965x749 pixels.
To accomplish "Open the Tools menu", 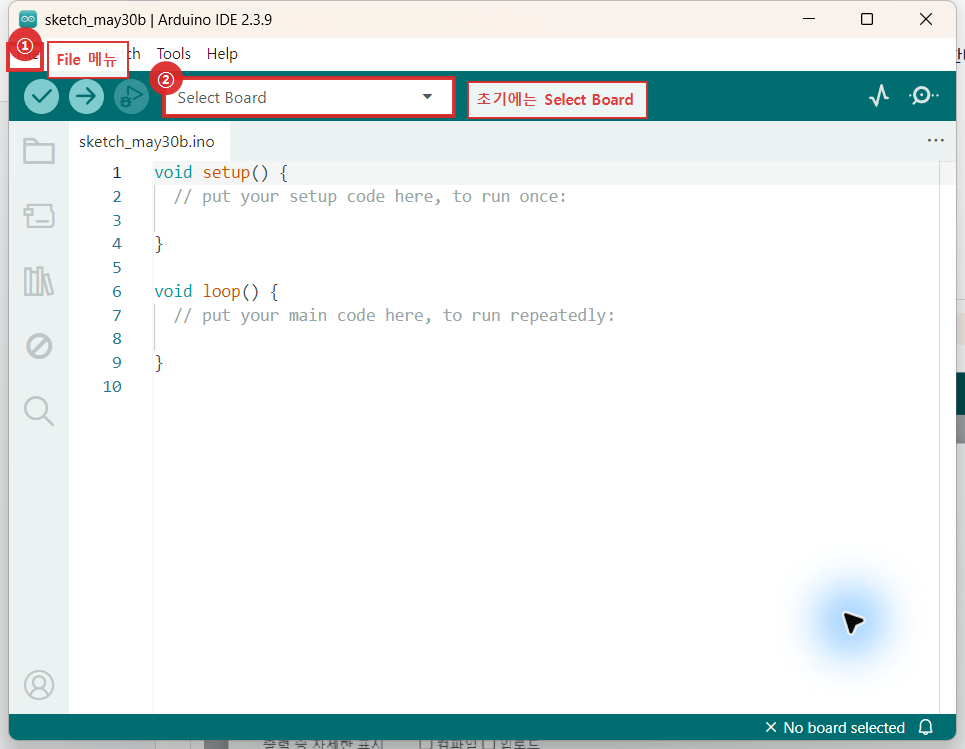I will tap(174, 54).
